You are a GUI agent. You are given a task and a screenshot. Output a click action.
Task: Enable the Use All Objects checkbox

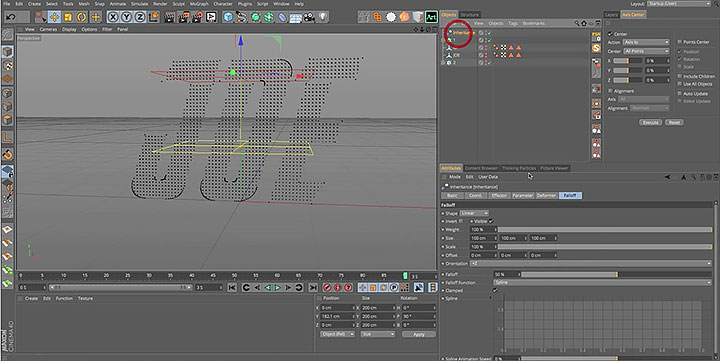[x=680, y=84]
